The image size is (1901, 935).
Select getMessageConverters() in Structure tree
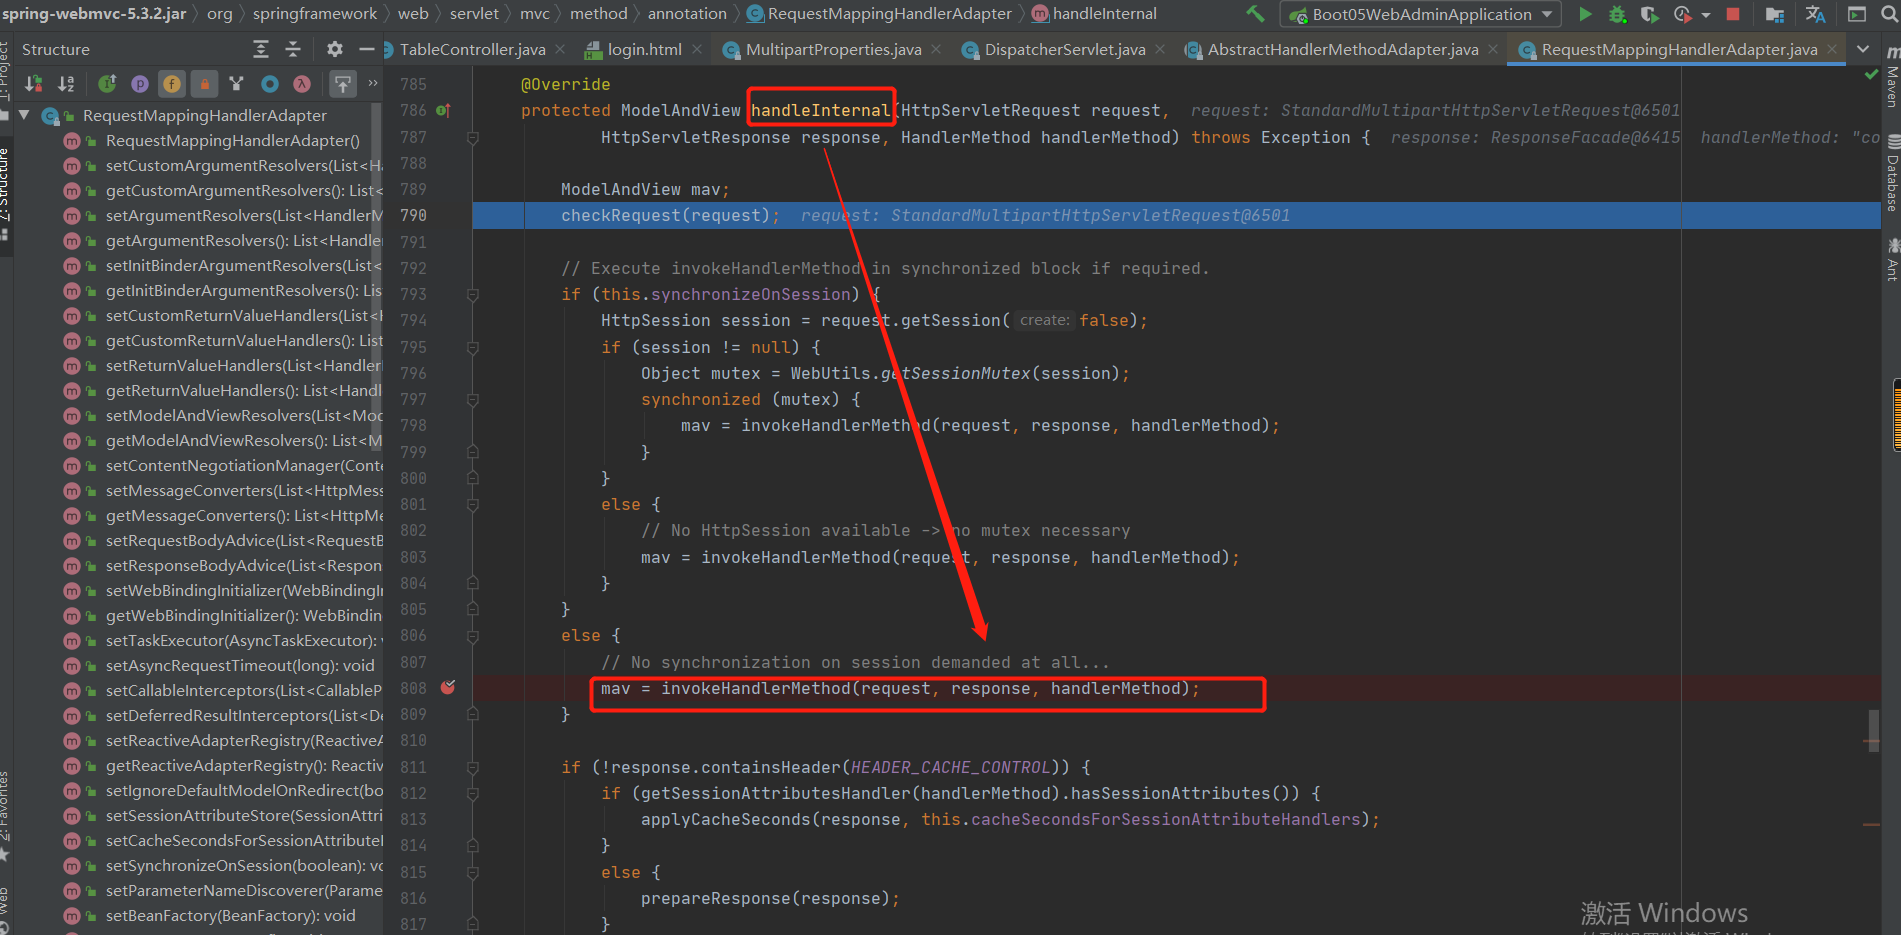coord(244,516)
